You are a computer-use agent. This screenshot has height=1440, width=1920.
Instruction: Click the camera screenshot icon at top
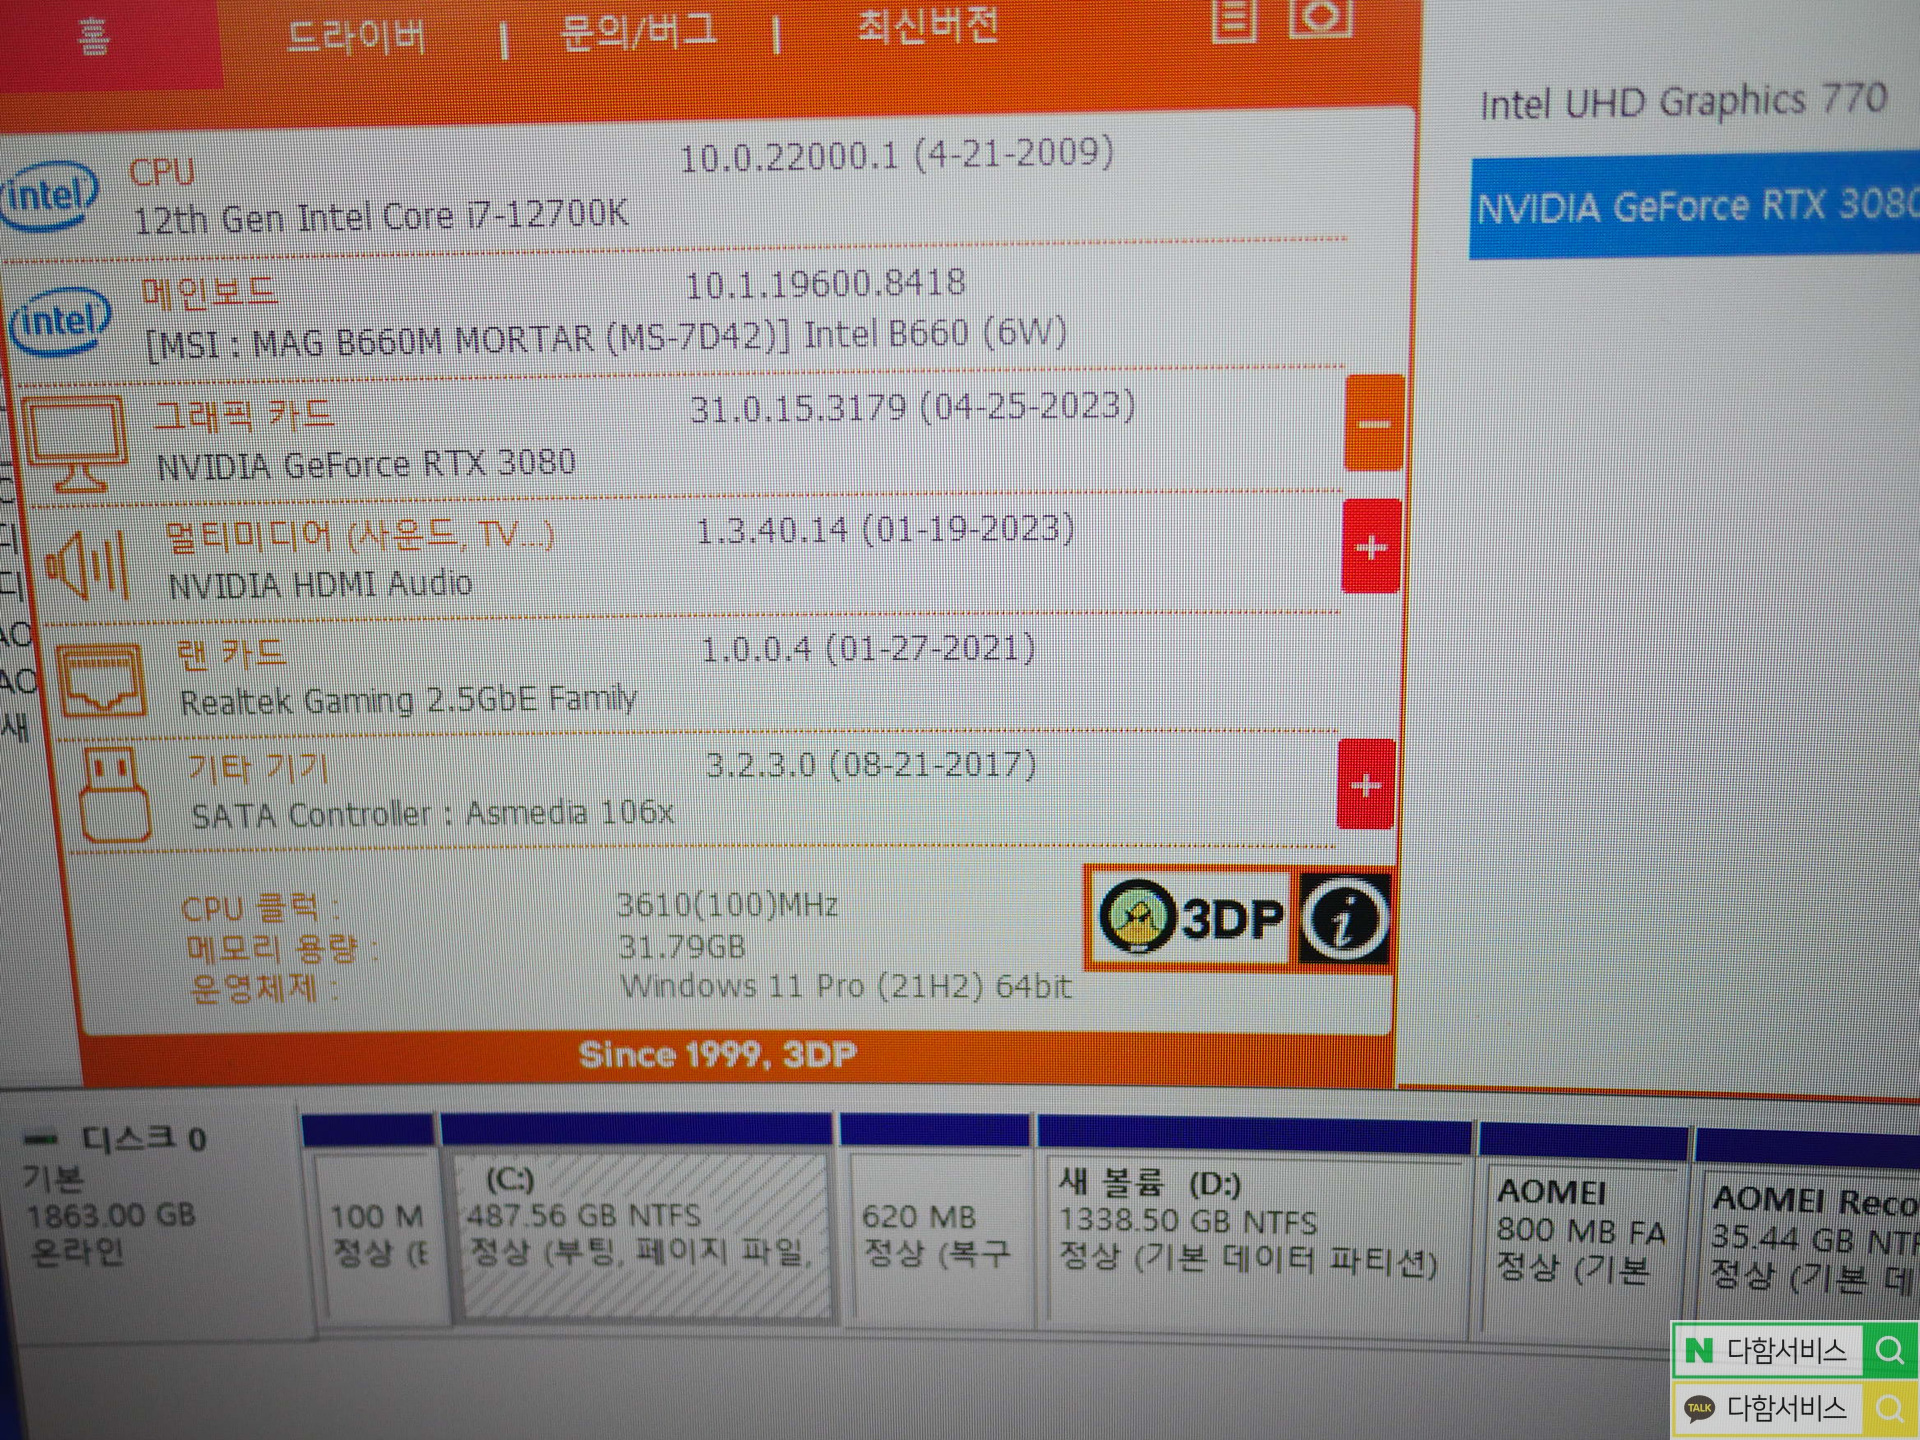pos(1320,18)
